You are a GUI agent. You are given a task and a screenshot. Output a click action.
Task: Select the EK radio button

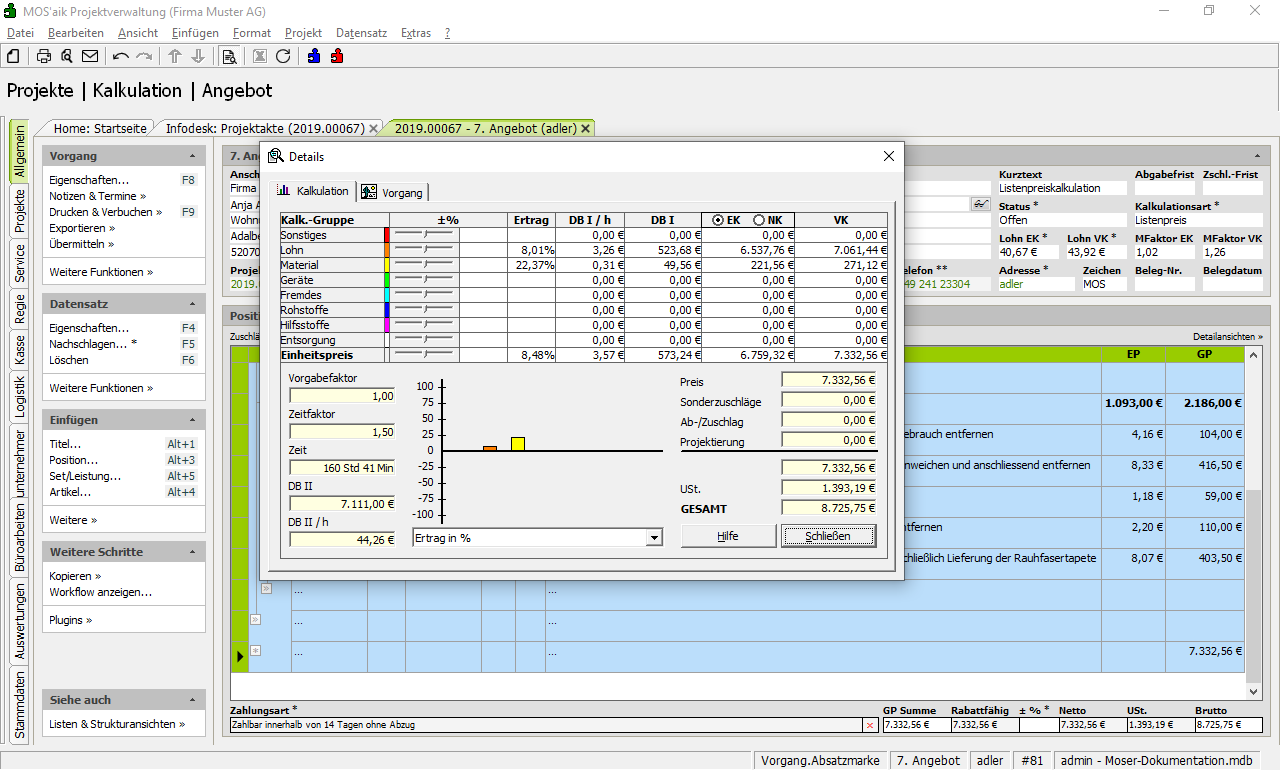pyautogui.click(x=718, y=220)
